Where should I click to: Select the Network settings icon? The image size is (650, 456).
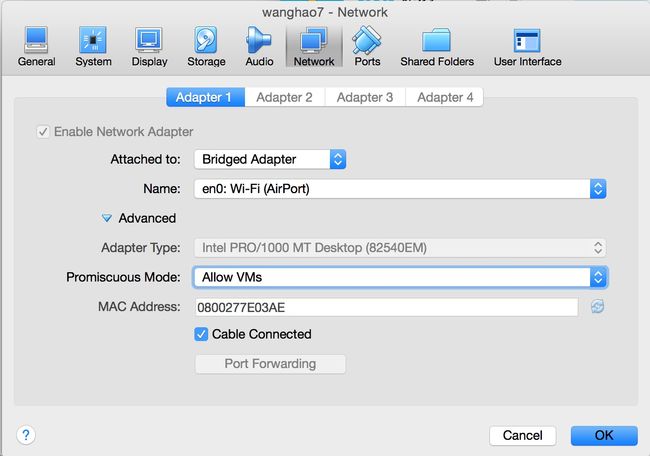click(314, 46)
